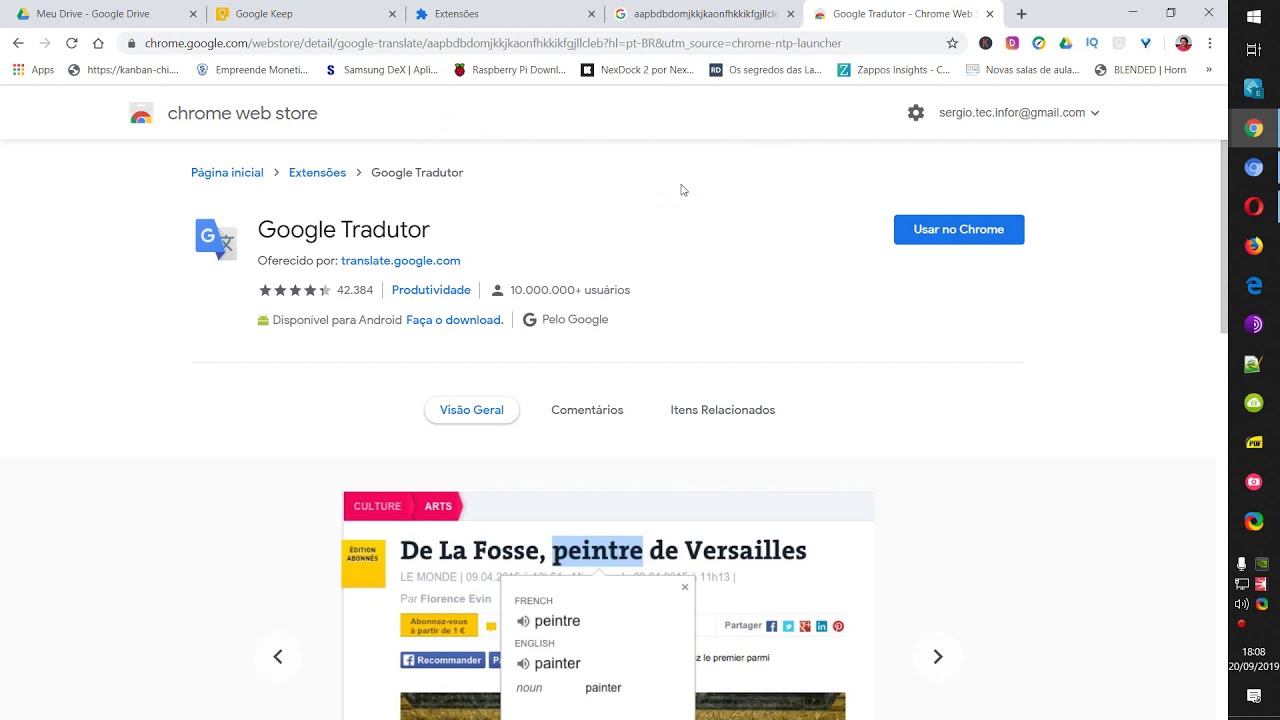The image size is (1280, 720).
Task: Open the Chrome Web Store settings gear
Action: pos(916,113)
